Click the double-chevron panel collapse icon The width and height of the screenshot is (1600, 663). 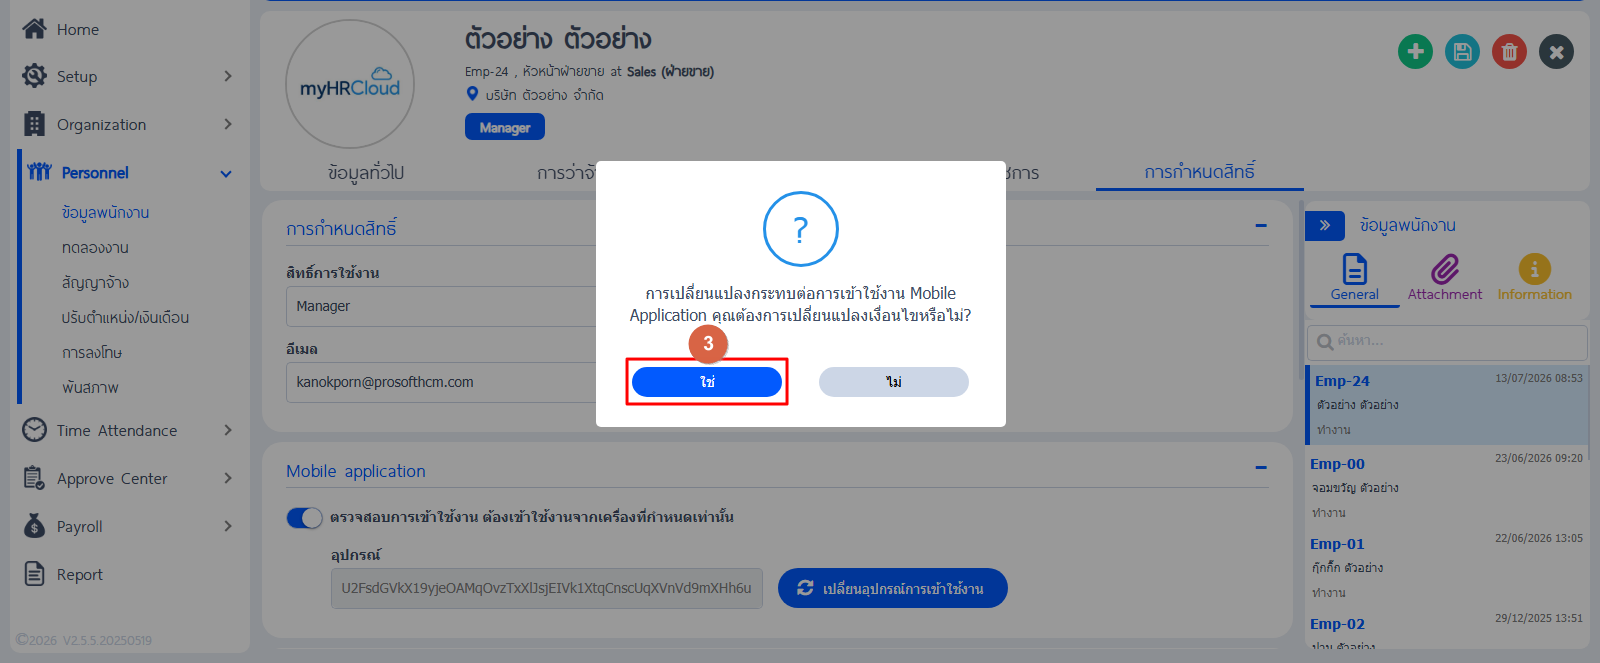click(x=1325, y=226)
